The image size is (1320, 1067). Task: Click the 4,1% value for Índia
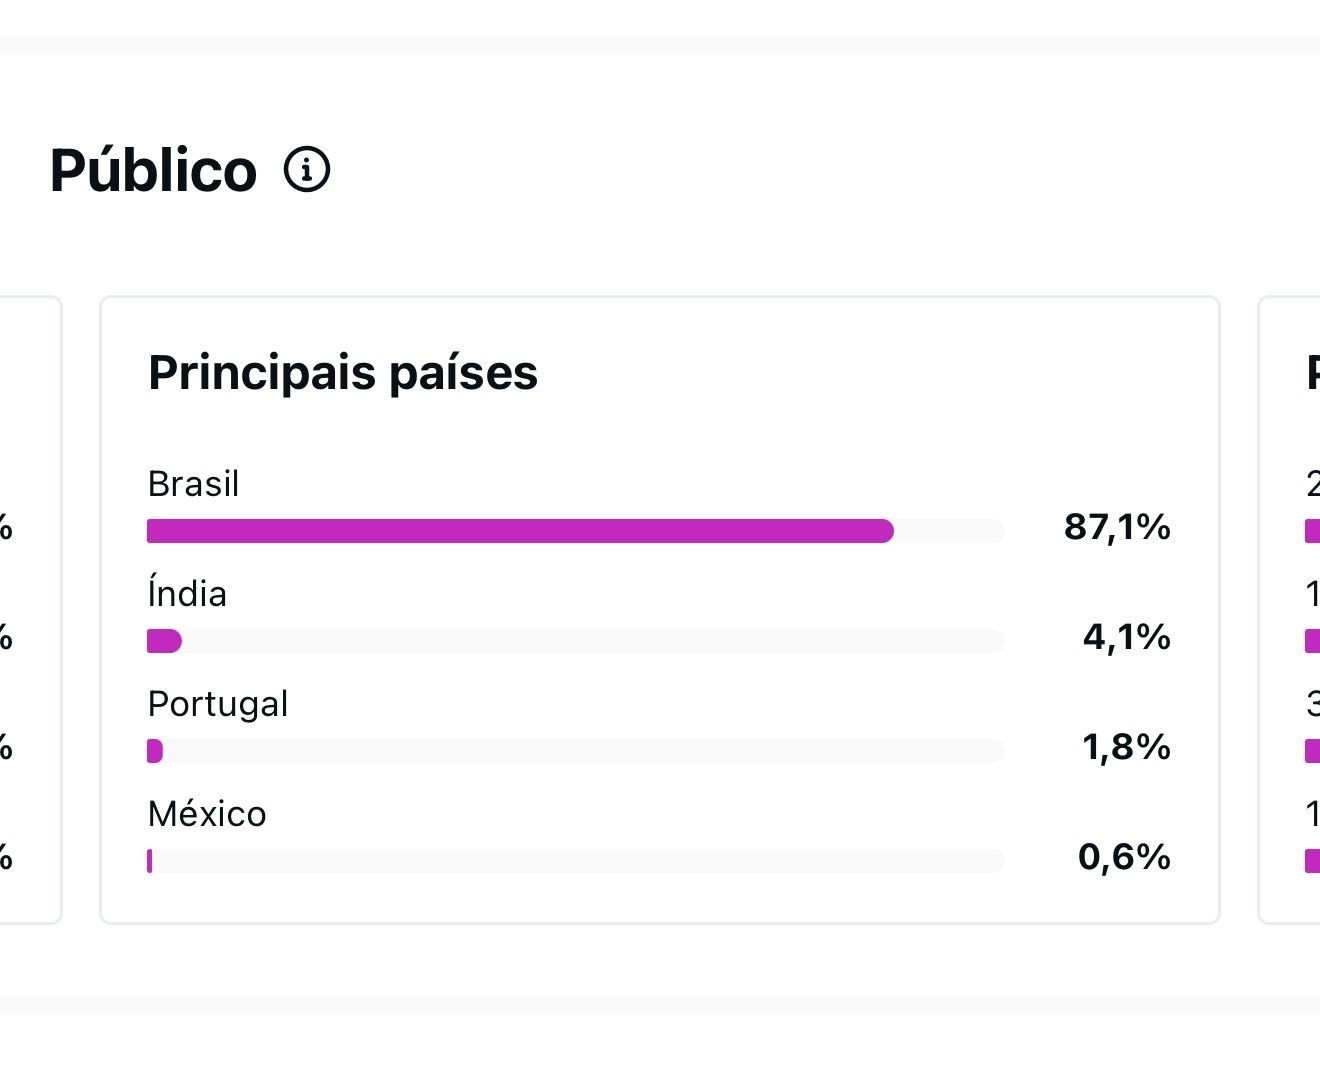1126,636
